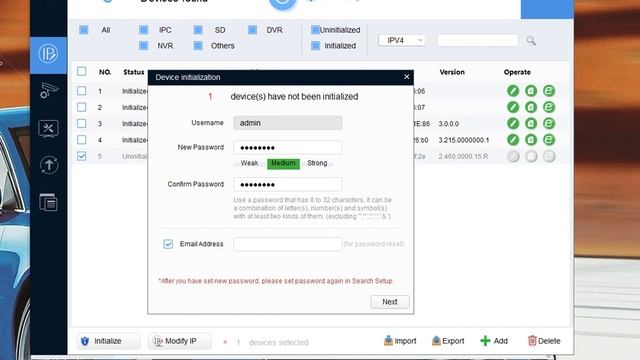The width and height of the screenshot is (640, 360).
Task: Click version 3.215.0000000.1 cell
Action: [x=464, y=140]
